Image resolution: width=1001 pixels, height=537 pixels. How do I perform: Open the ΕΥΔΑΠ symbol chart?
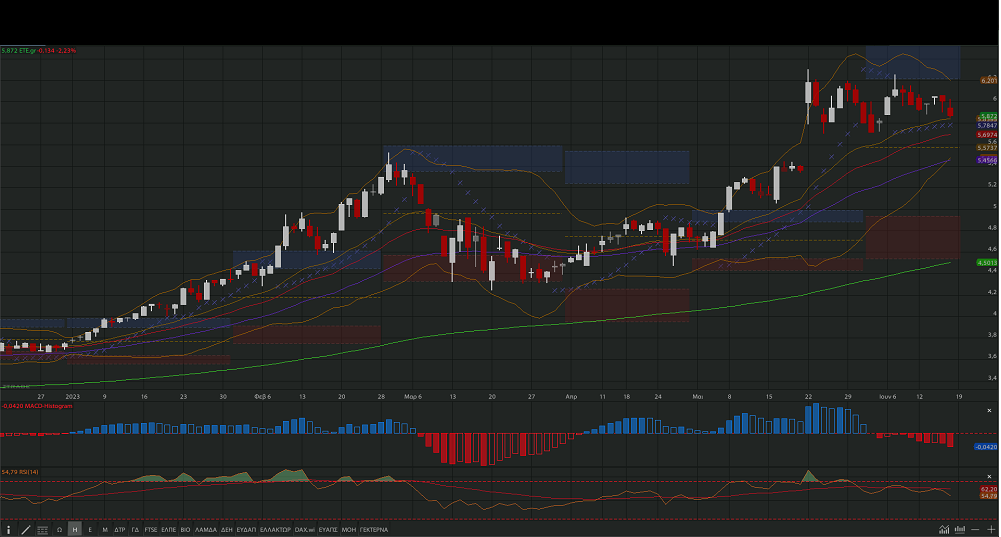coord(246,529)
